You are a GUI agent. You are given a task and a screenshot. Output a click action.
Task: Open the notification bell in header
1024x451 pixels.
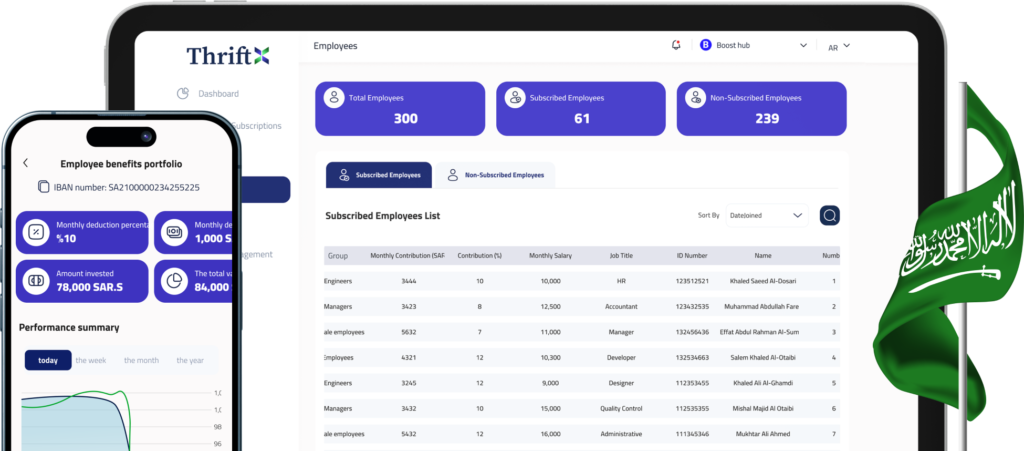tap(676, 45)
